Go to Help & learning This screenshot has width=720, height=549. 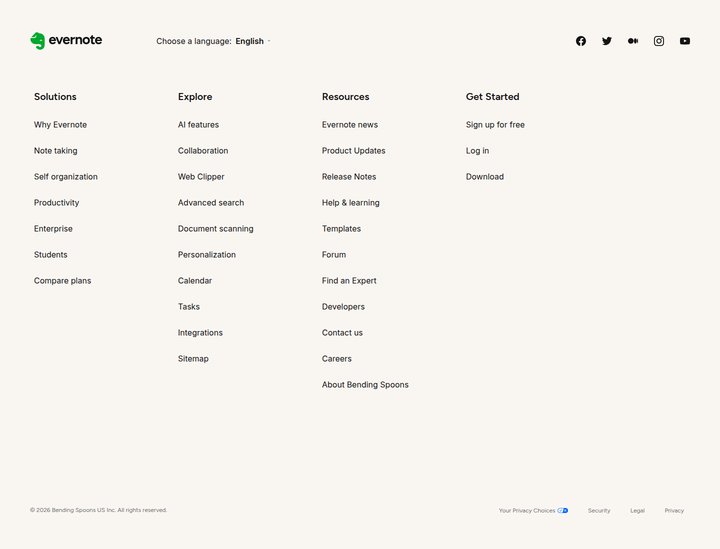tap(351, 203)
